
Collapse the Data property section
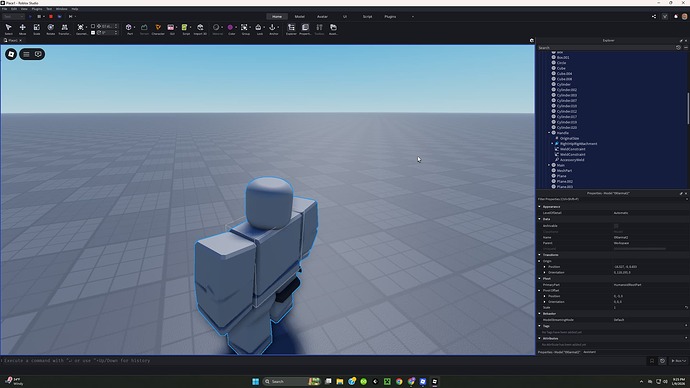click(x=540, y=219)
